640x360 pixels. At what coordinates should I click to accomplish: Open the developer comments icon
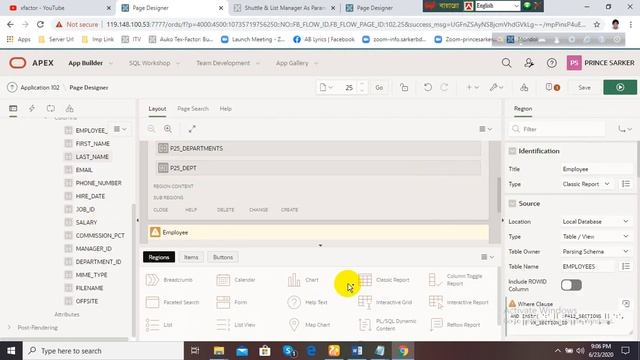click(x=553, y=87)
